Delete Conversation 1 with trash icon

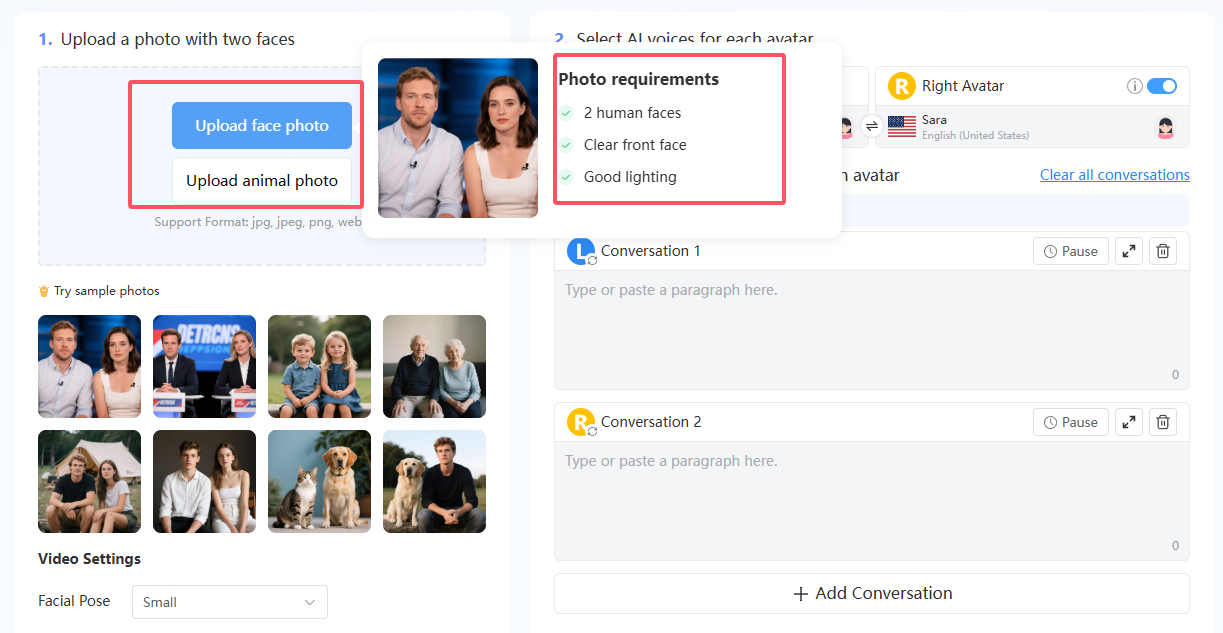[x=1162, y=252]
